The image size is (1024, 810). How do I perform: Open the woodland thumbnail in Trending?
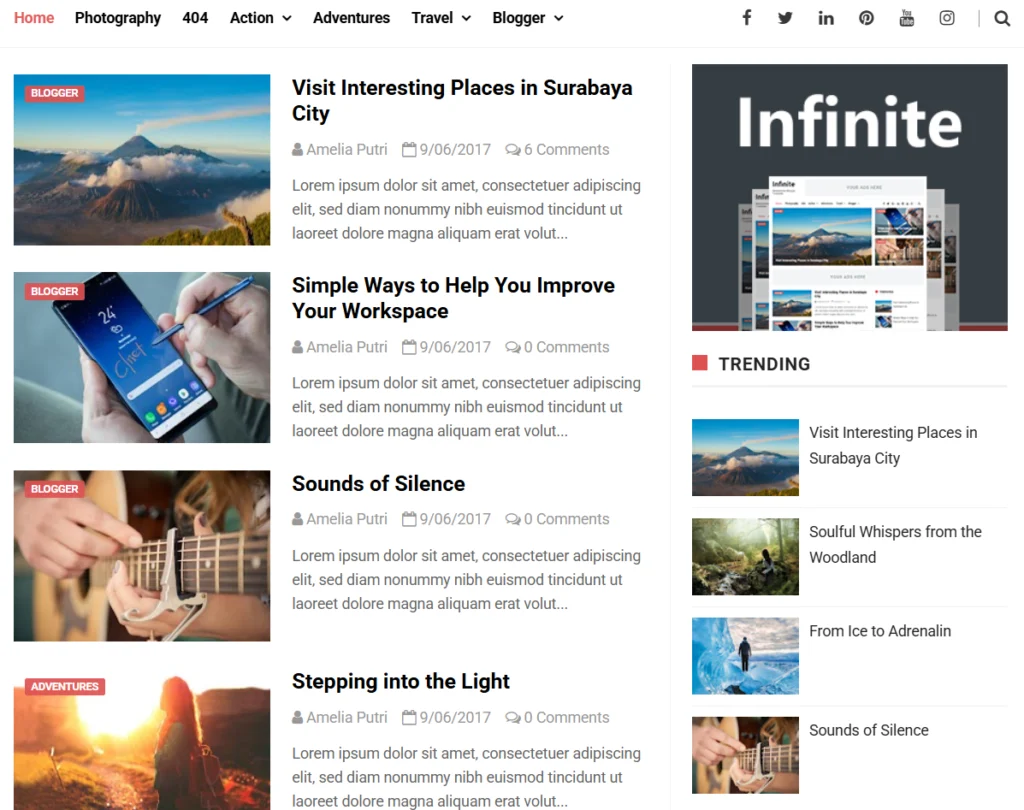(x=745, y=557)
